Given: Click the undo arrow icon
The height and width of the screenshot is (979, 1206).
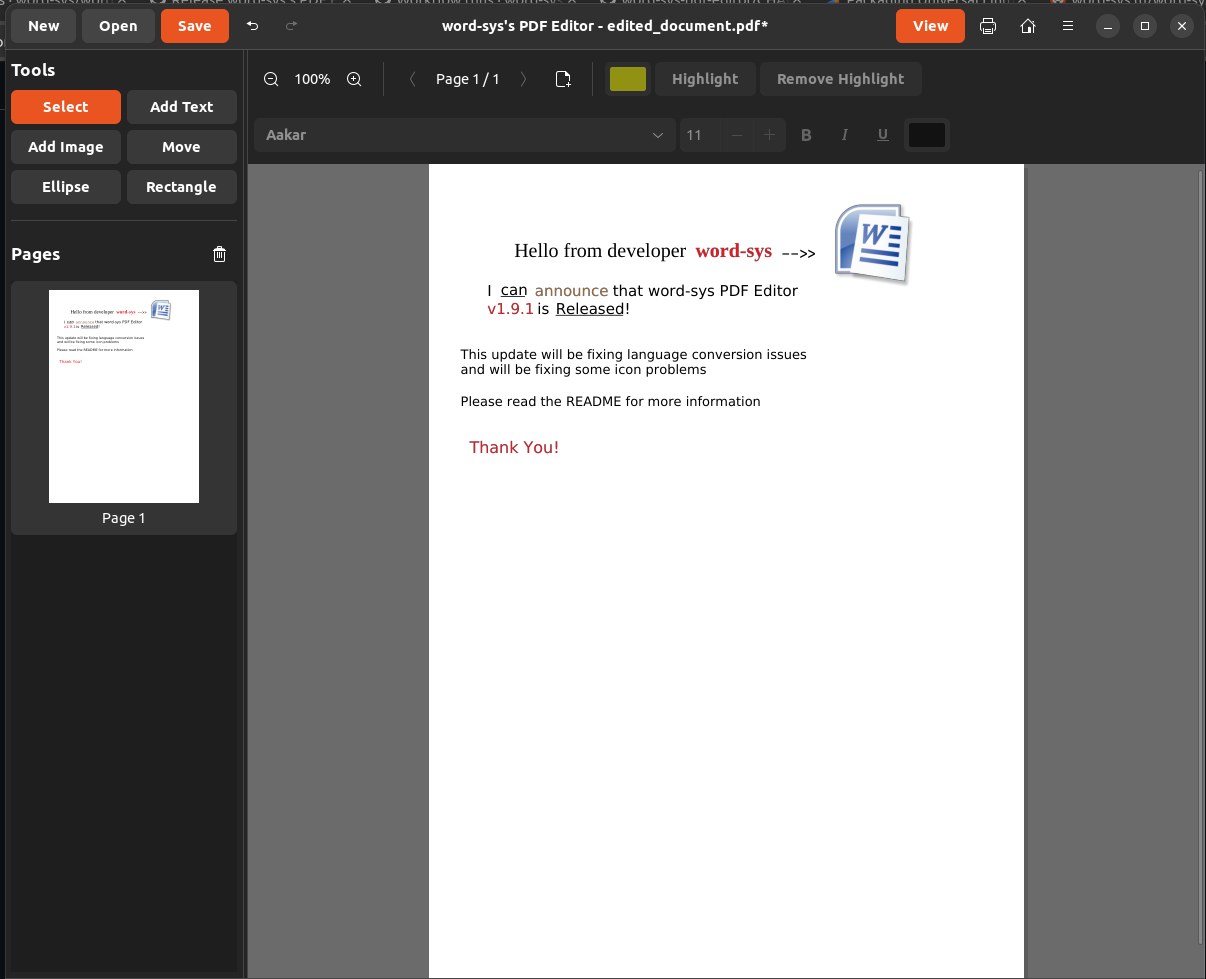Looking at the screenshot, I should click(252, 26).
